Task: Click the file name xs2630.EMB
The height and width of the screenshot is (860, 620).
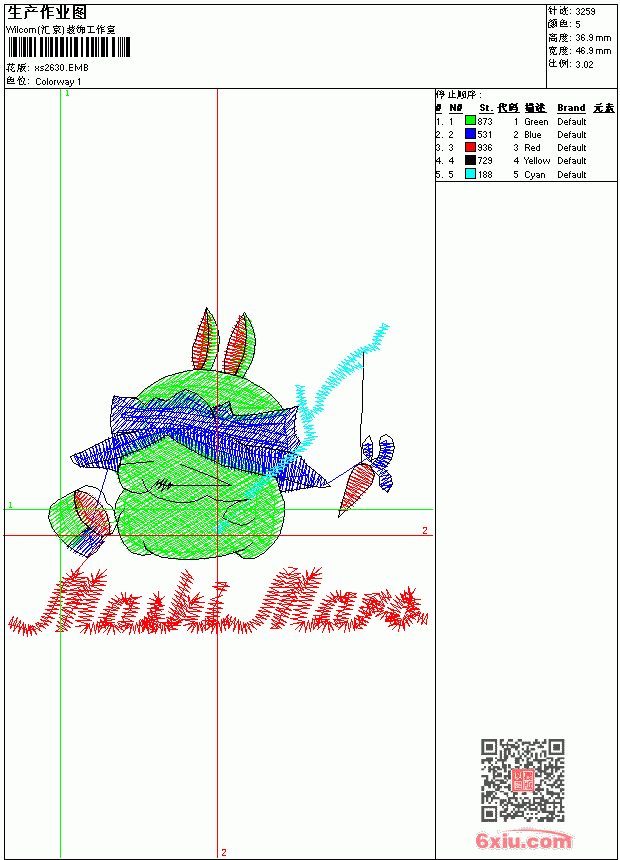Action: coord(61,68)
